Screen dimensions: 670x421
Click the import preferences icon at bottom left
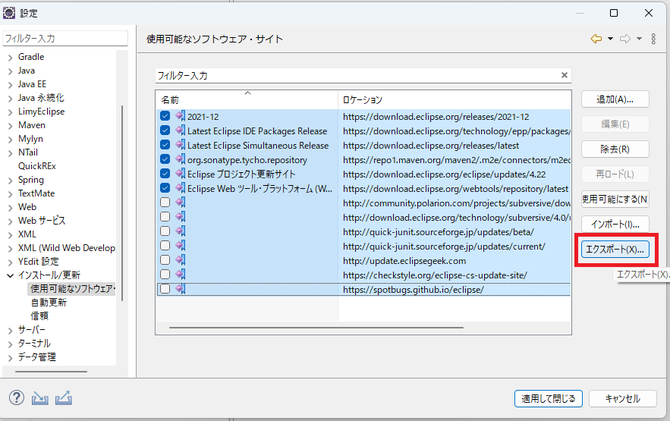40,398
